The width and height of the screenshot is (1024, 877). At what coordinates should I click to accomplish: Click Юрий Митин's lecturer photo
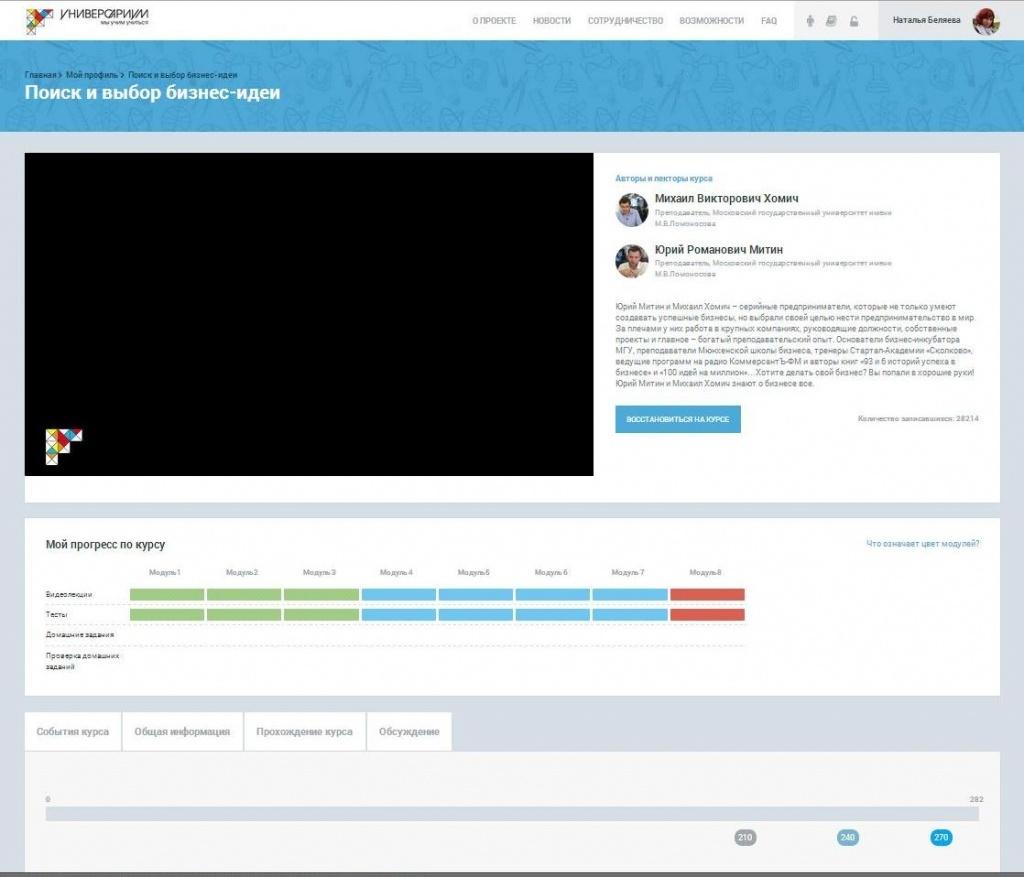coord(632,261)
